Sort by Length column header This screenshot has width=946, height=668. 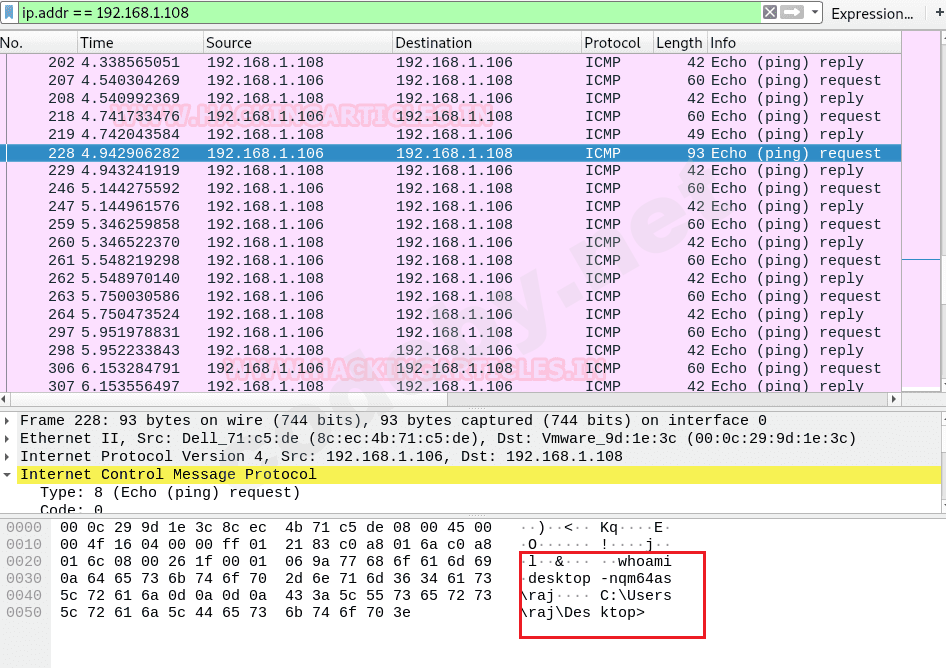coord(680,43)
